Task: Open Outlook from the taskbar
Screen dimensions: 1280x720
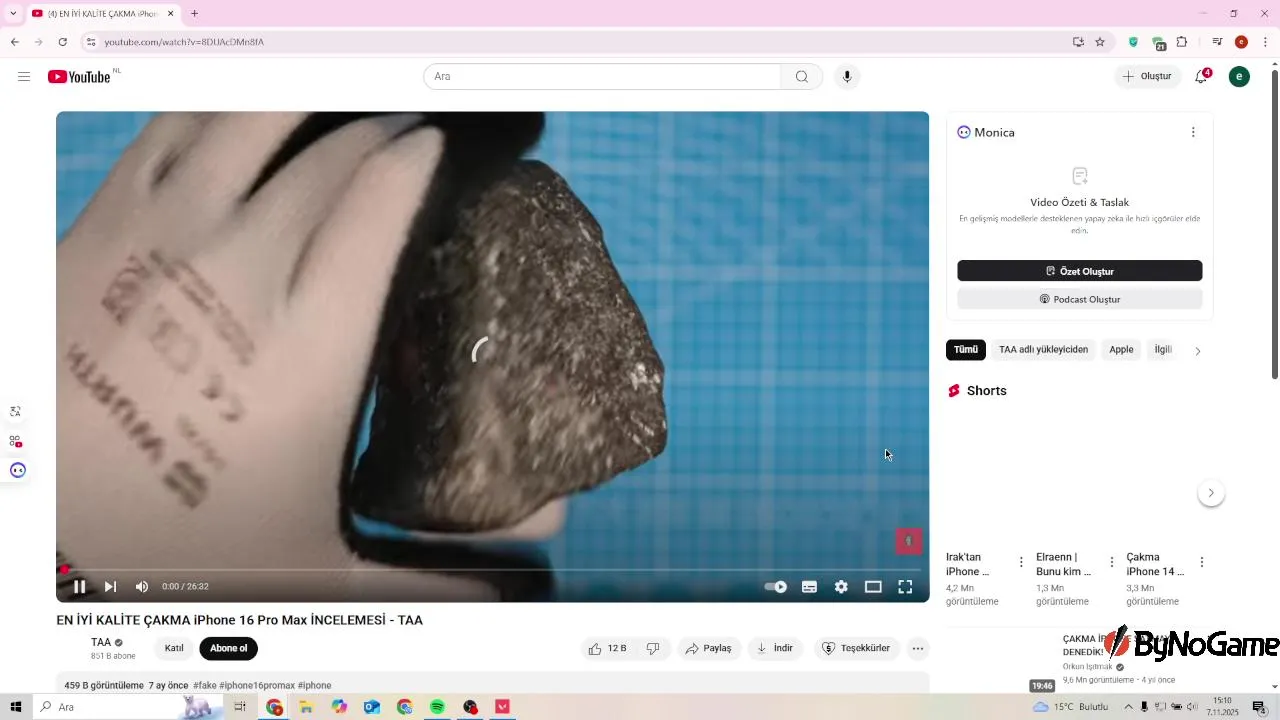Action: (372, 707)
